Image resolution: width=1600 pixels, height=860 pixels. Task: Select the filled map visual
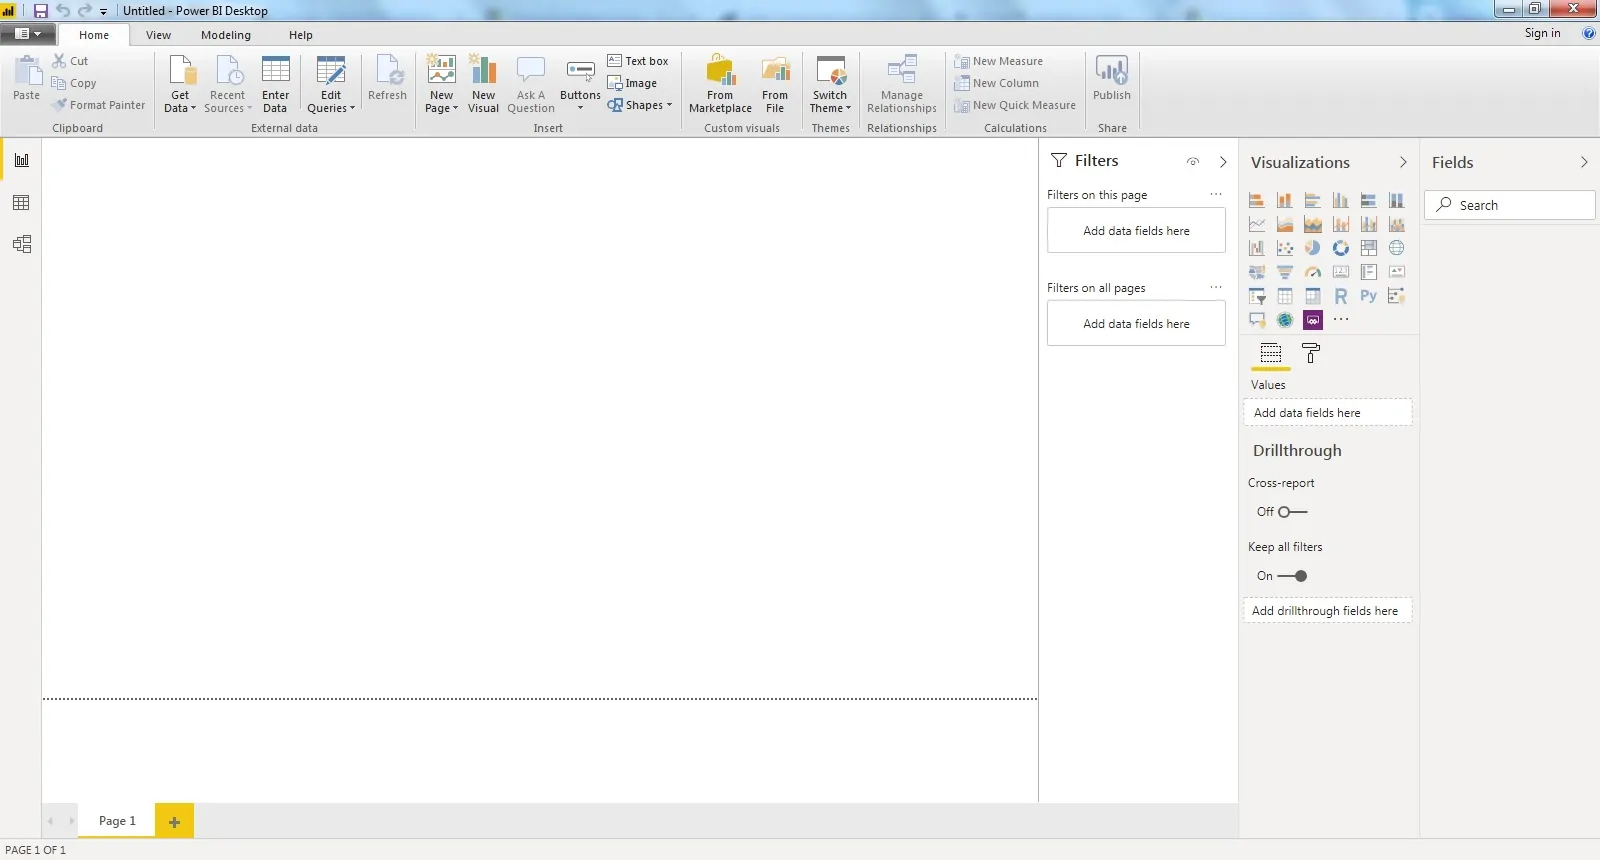(x=1257, y=272)
